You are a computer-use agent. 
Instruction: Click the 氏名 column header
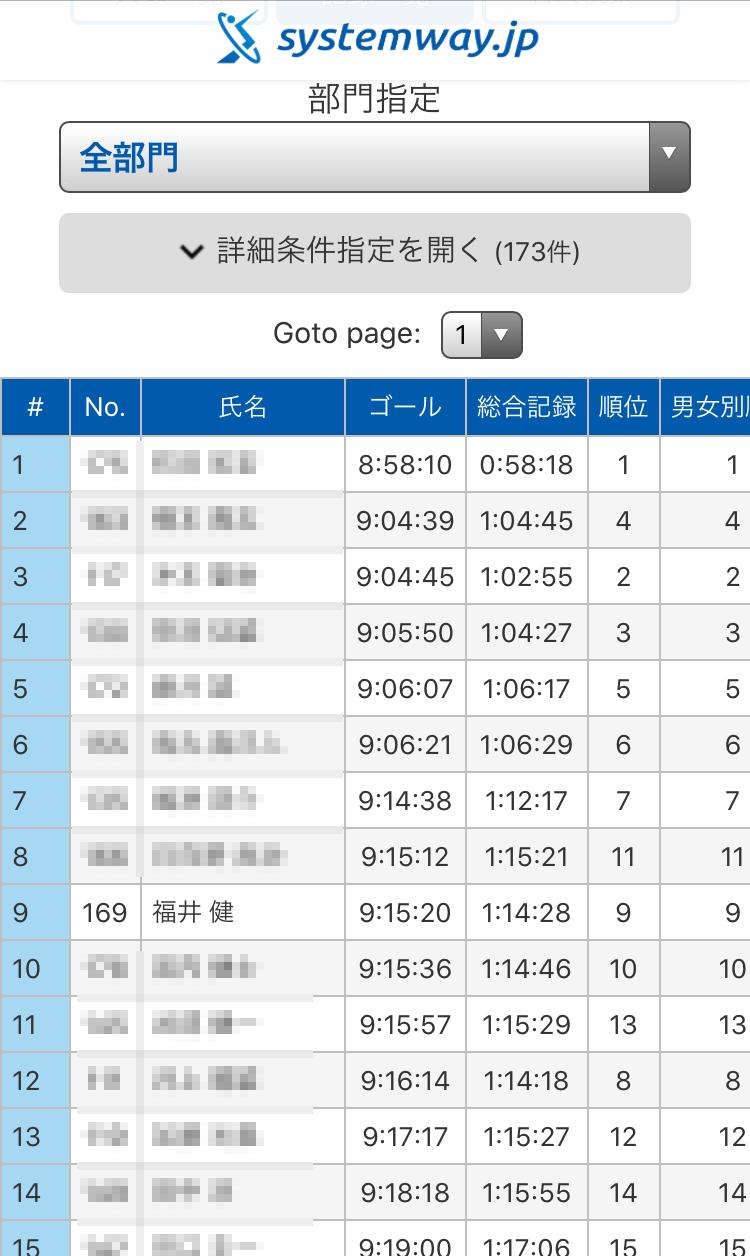[x=243, y=407]
